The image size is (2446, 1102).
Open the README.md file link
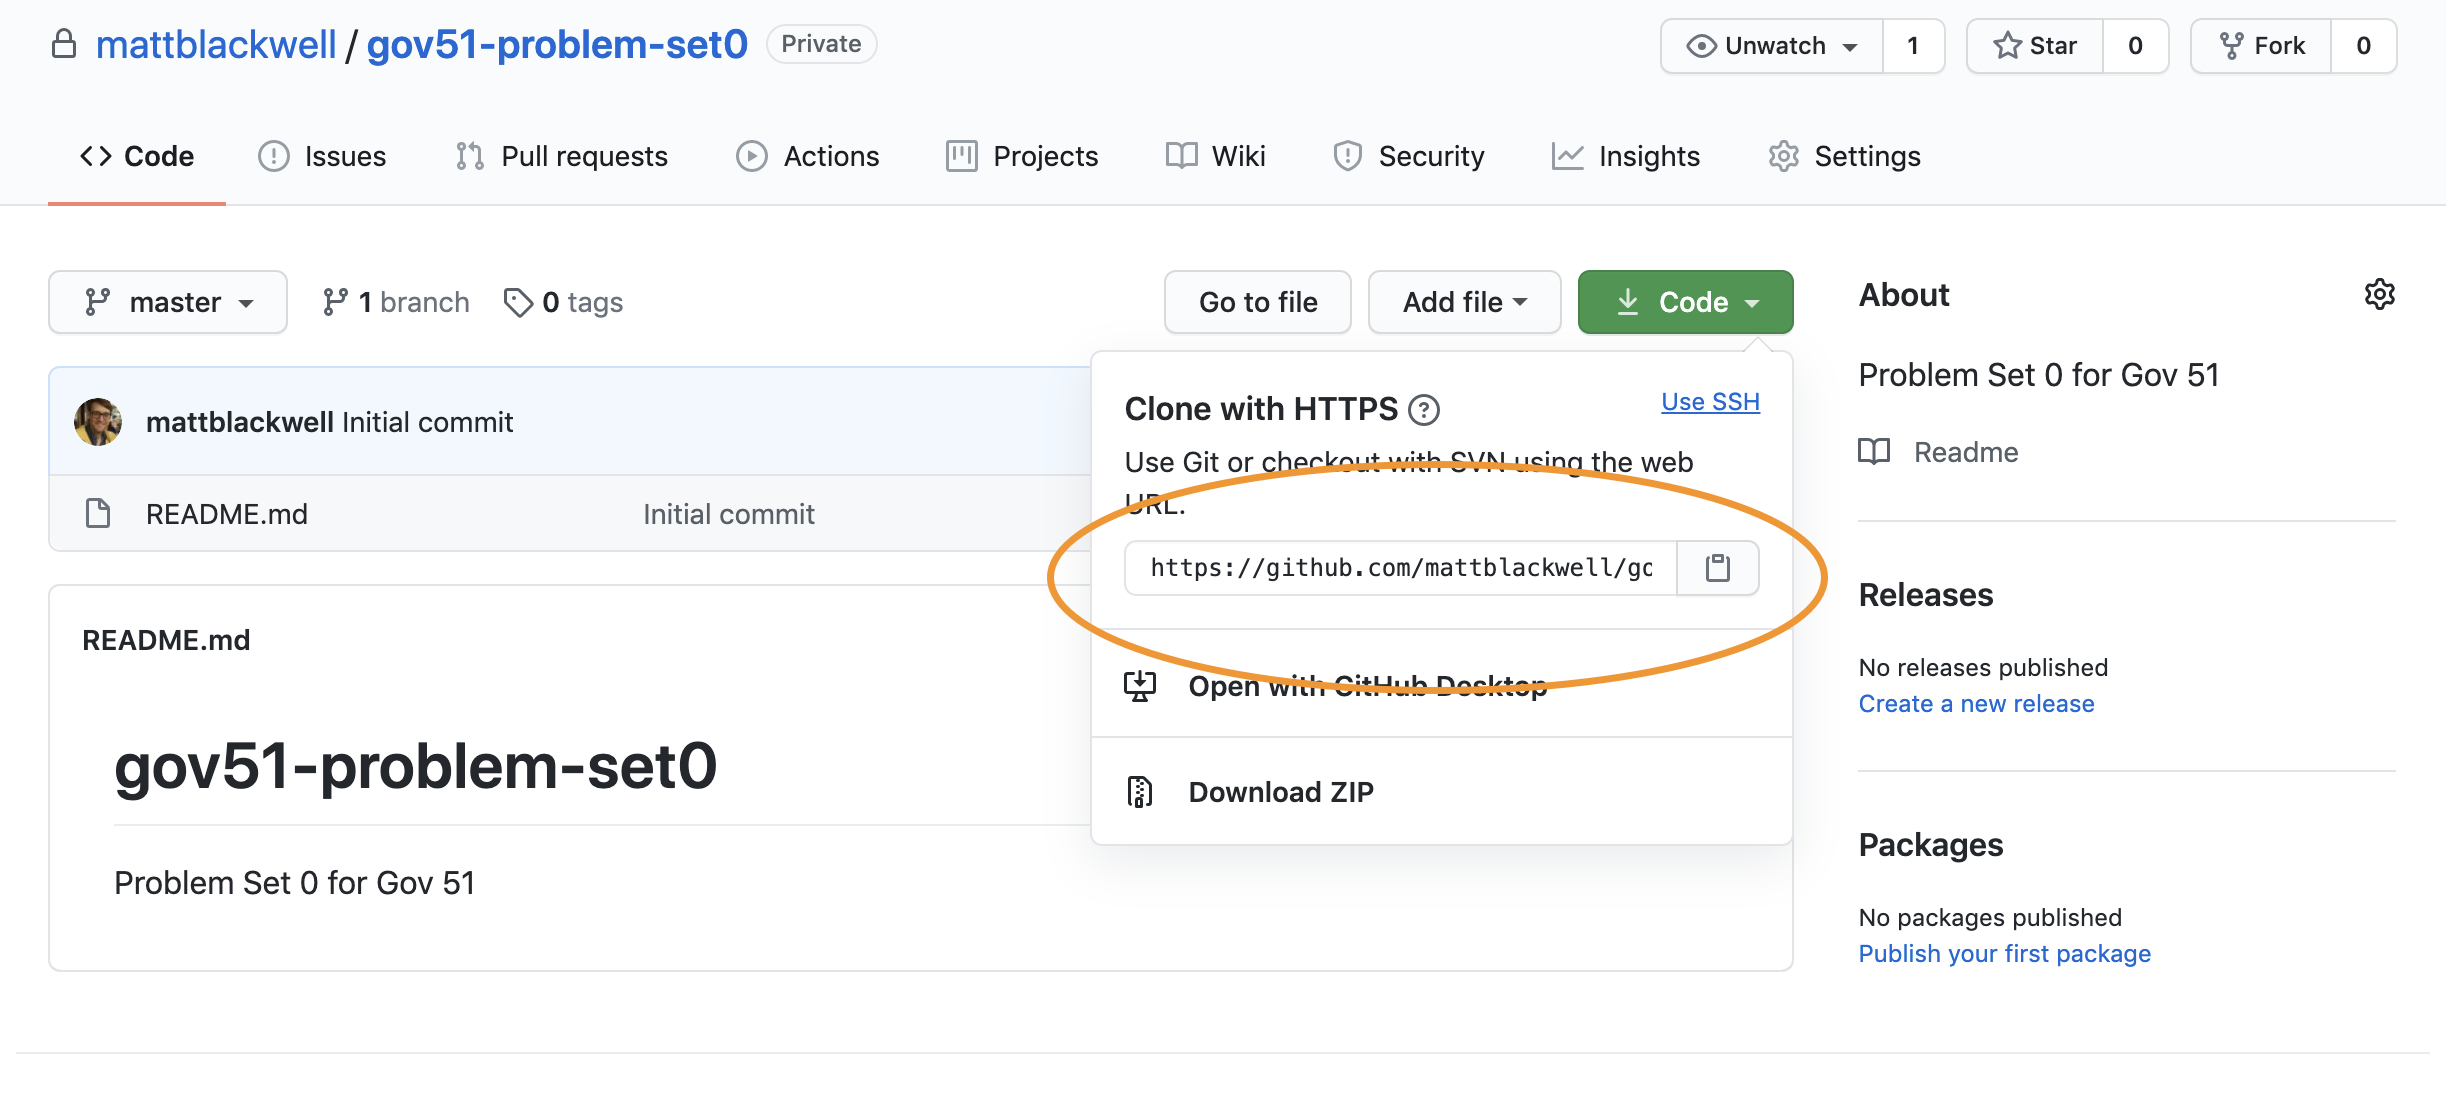click(x=227, y=514)
